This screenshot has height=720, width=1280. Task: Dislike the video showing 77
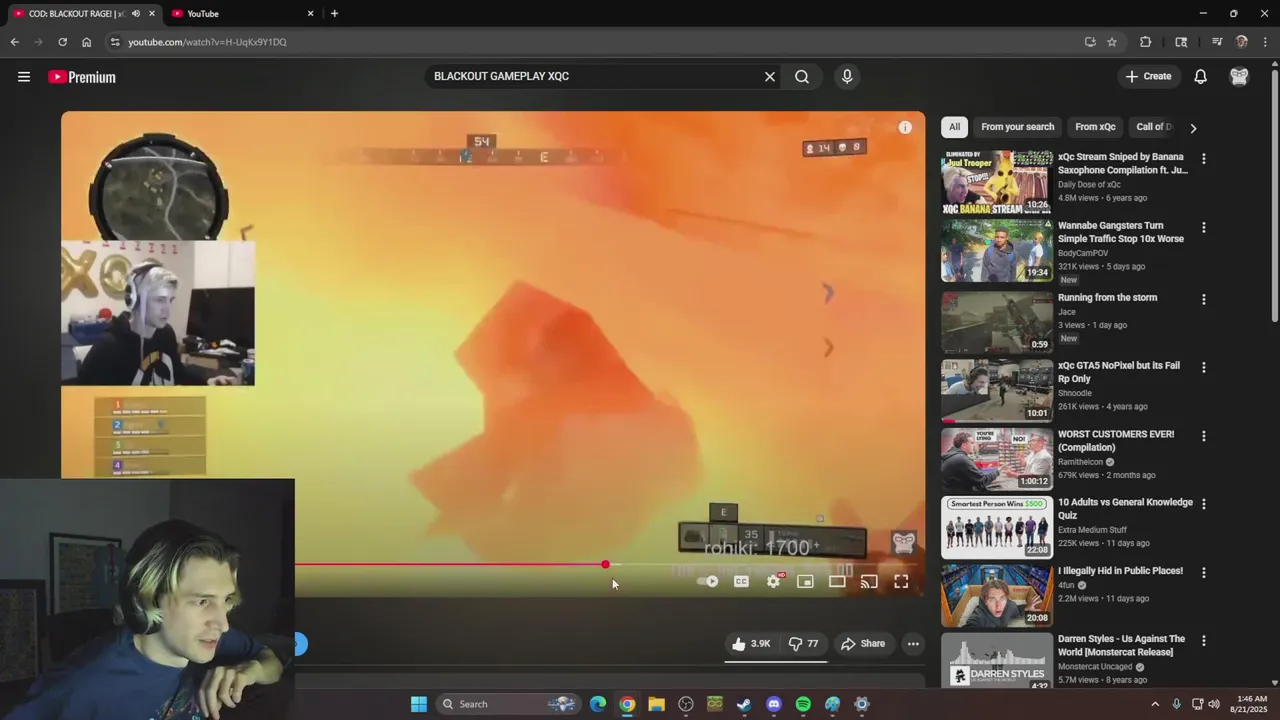pyautogui.click(x=803, y=644)
